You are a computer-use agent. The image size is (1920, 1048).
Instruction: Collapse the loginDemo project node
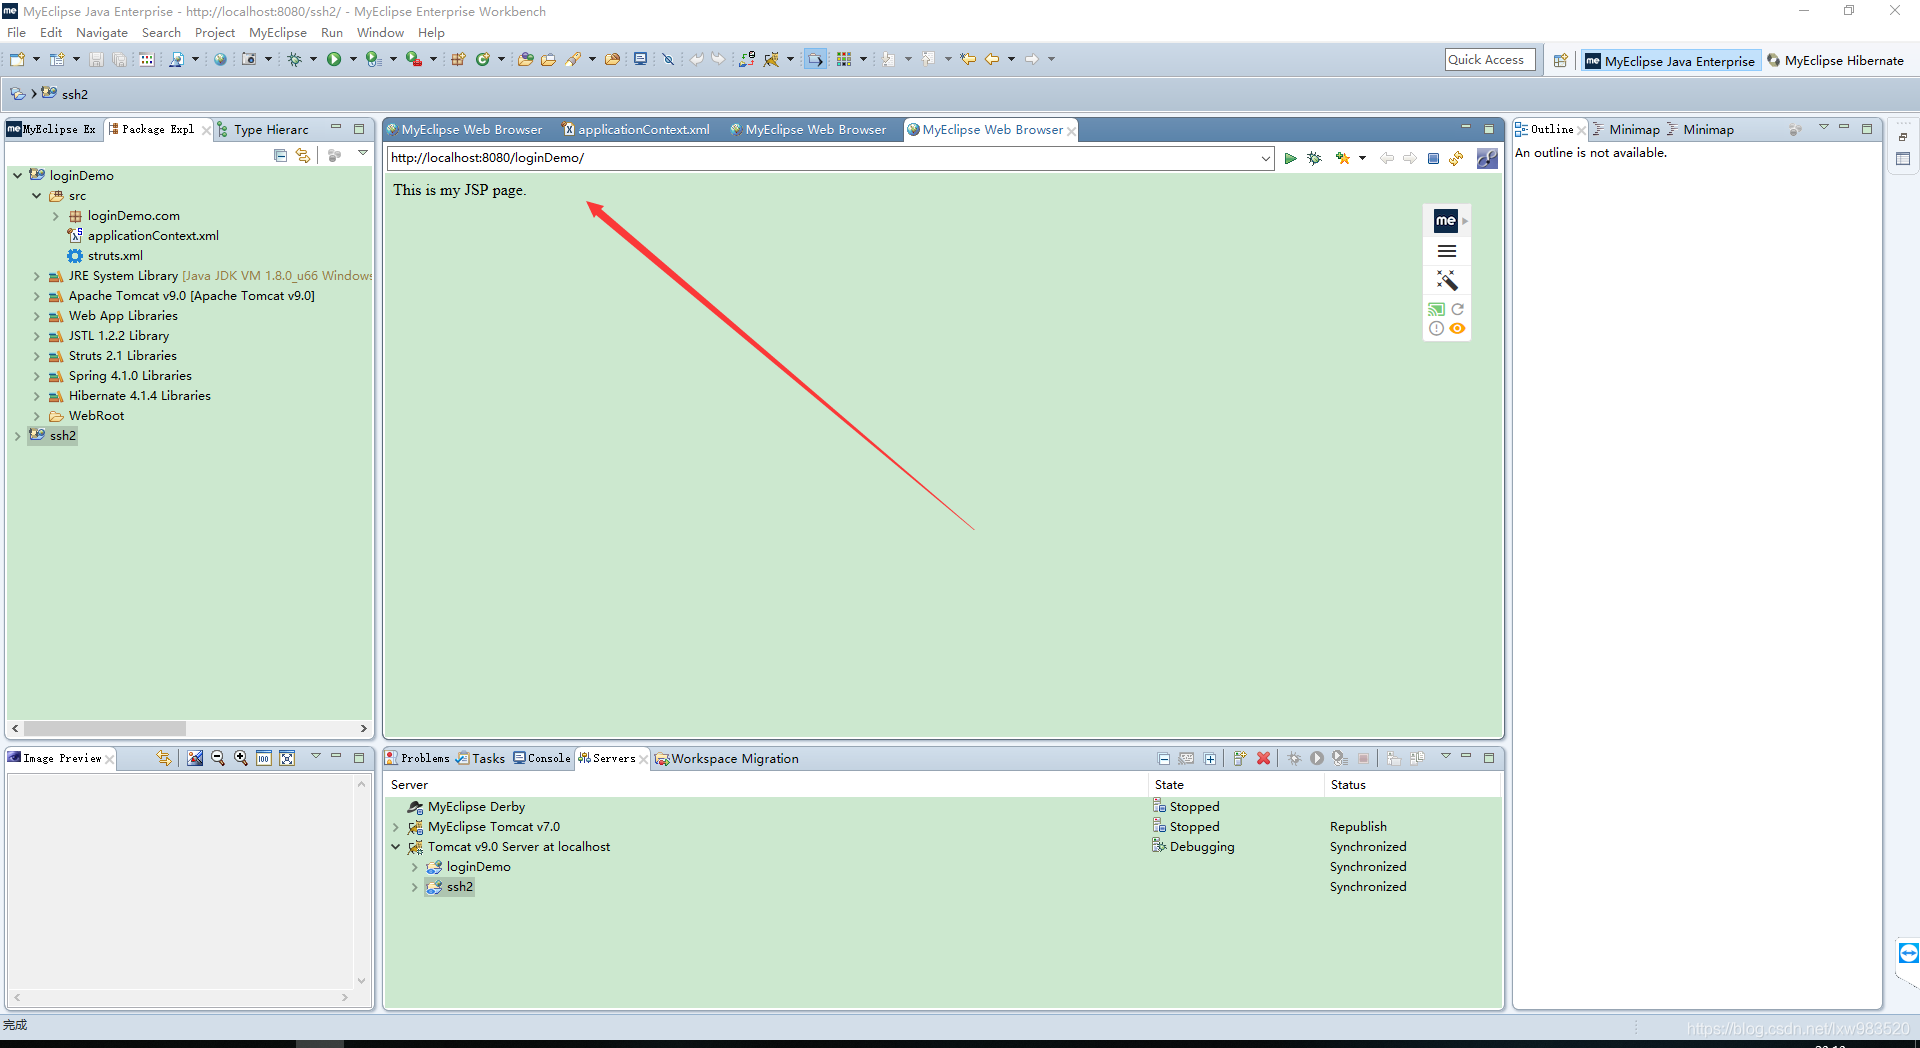click(x=18, y=176)
